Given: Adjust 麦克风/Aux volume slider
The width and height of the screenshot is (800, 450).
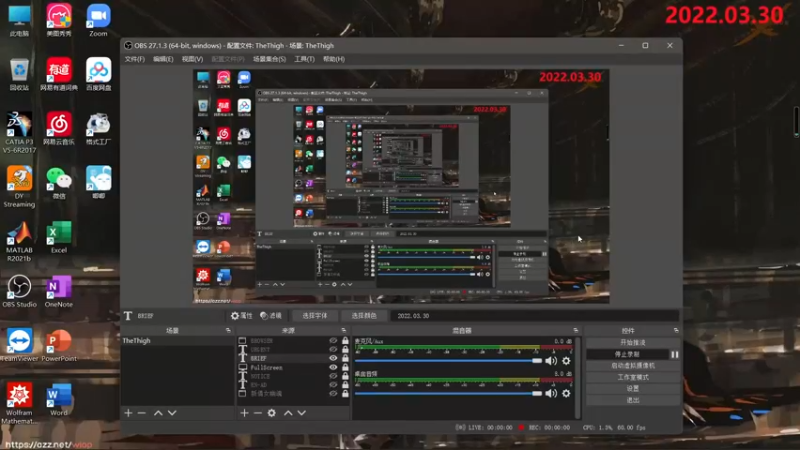Looking at the screenshot, I should click(x=448, y=361).
